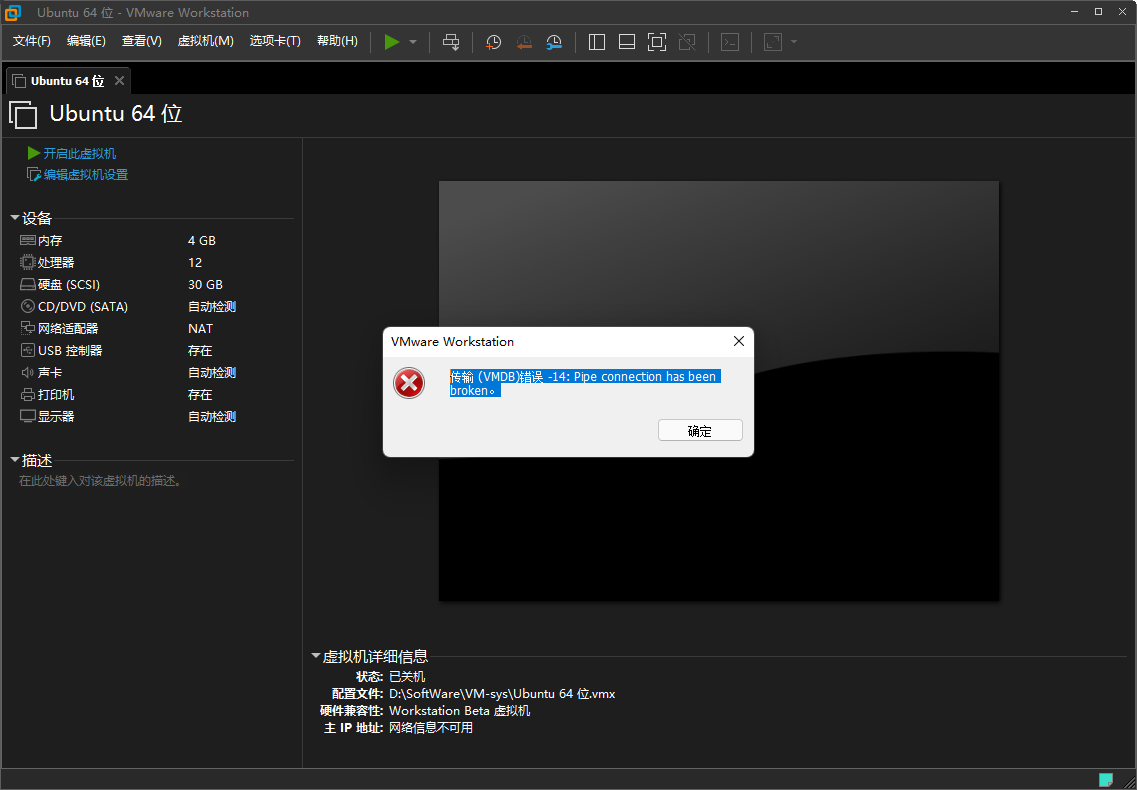Click the Unity mode toolbar icon
Screen dimensions: 1137x790
pos(687,42)
